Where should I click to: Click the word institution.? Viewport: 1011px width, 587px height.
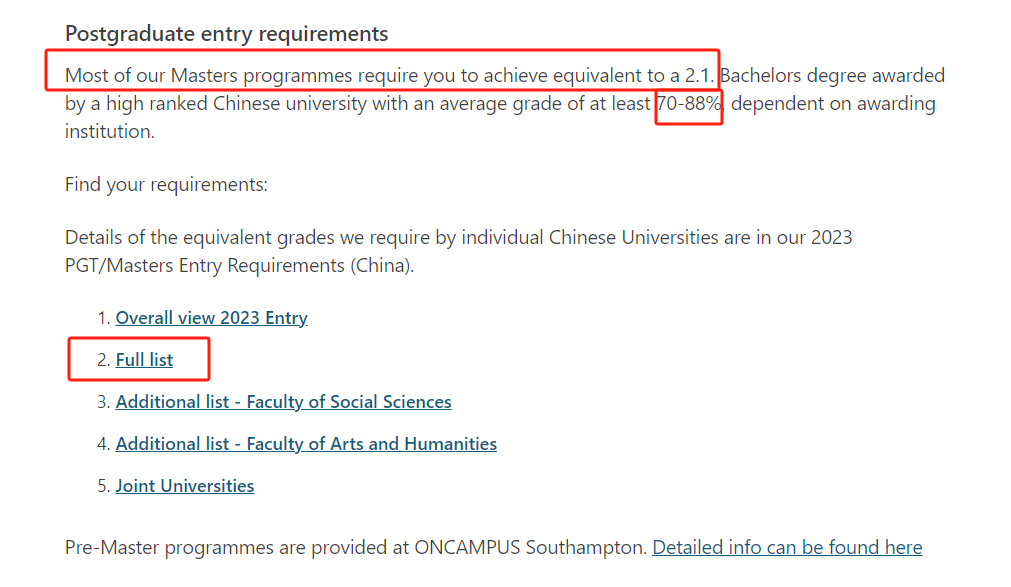tap(110, 132)
